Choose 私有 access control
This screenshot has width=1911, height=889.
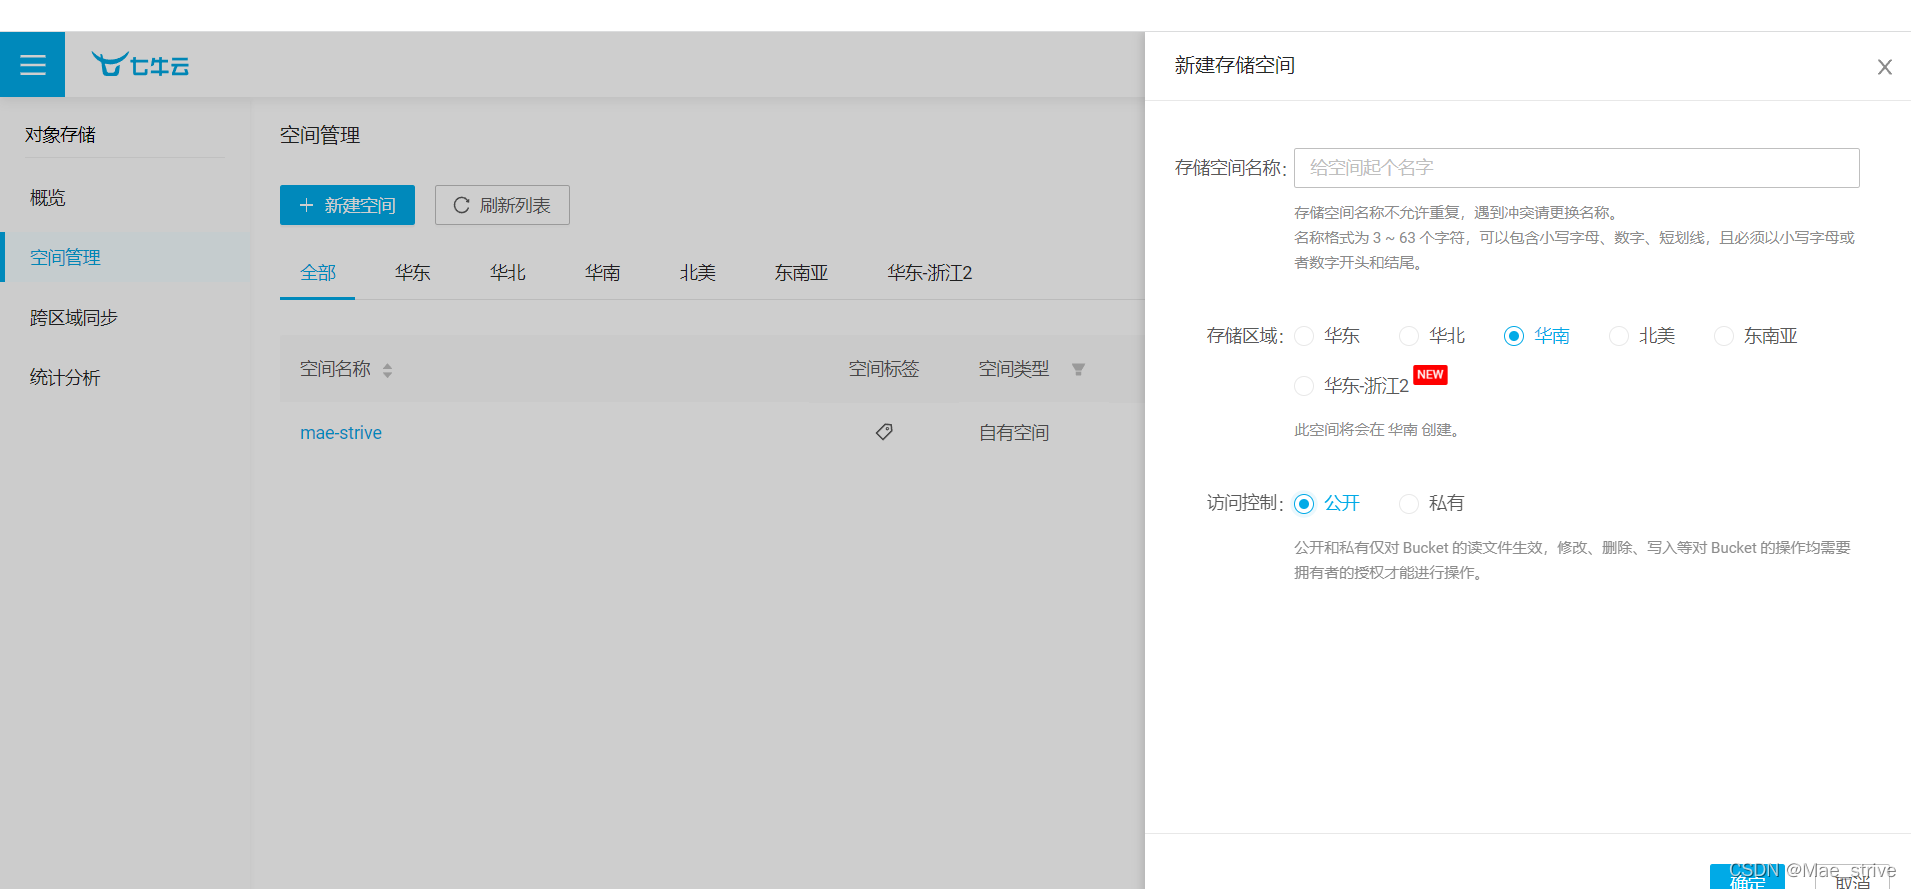[x=1409, y=504]
